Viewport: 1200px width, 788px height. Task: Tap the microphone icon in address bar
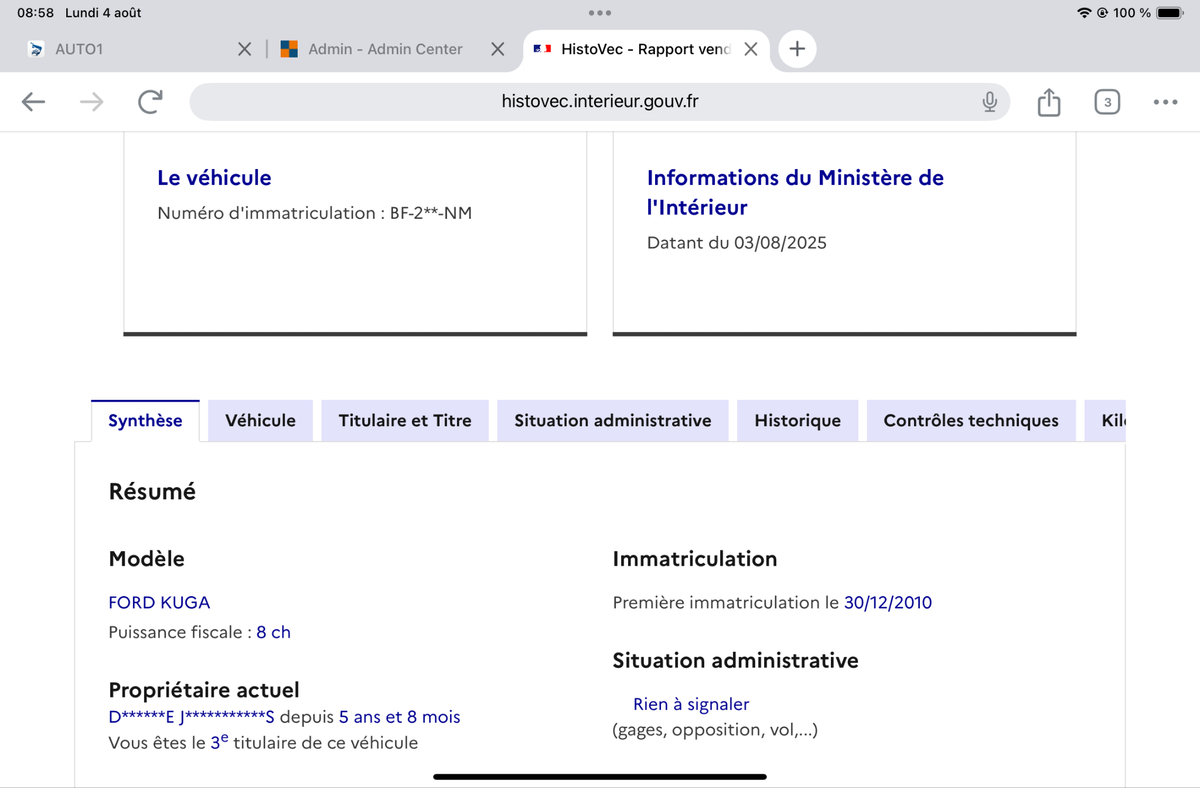click(989, 101)
